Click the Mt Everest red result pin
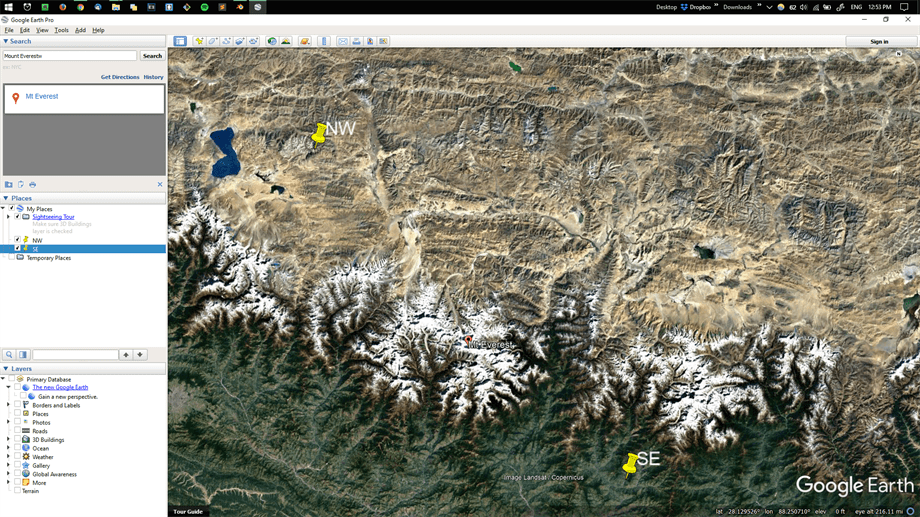The image size is (920, 517). coord(15,97)
